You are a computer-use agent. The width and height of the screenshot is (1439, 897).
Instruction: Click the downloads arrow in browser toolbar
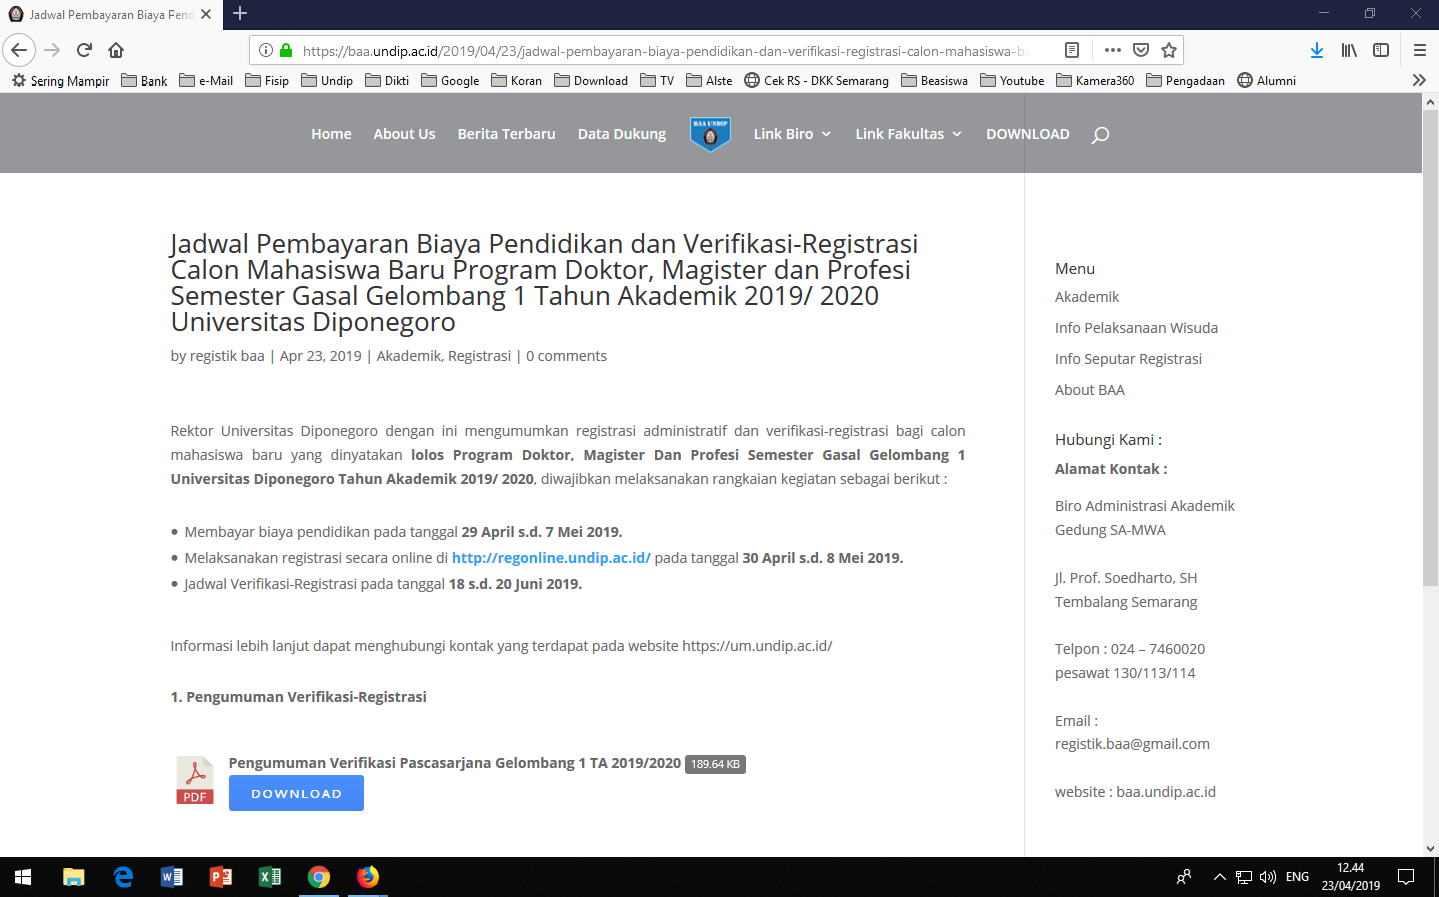[1317, 49]
